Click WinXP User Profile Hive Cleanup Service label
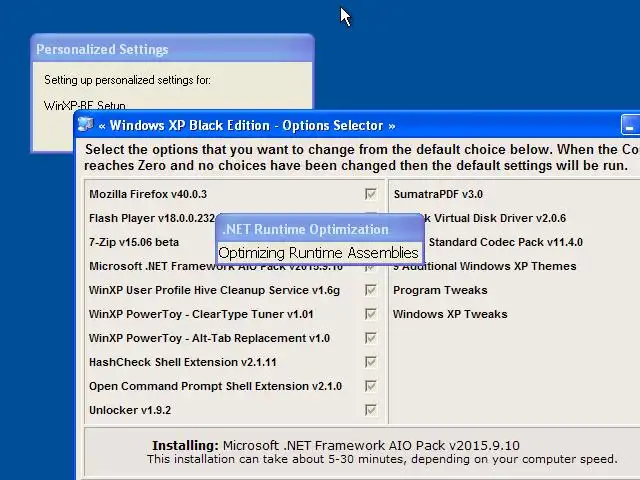 click(214, 290)
